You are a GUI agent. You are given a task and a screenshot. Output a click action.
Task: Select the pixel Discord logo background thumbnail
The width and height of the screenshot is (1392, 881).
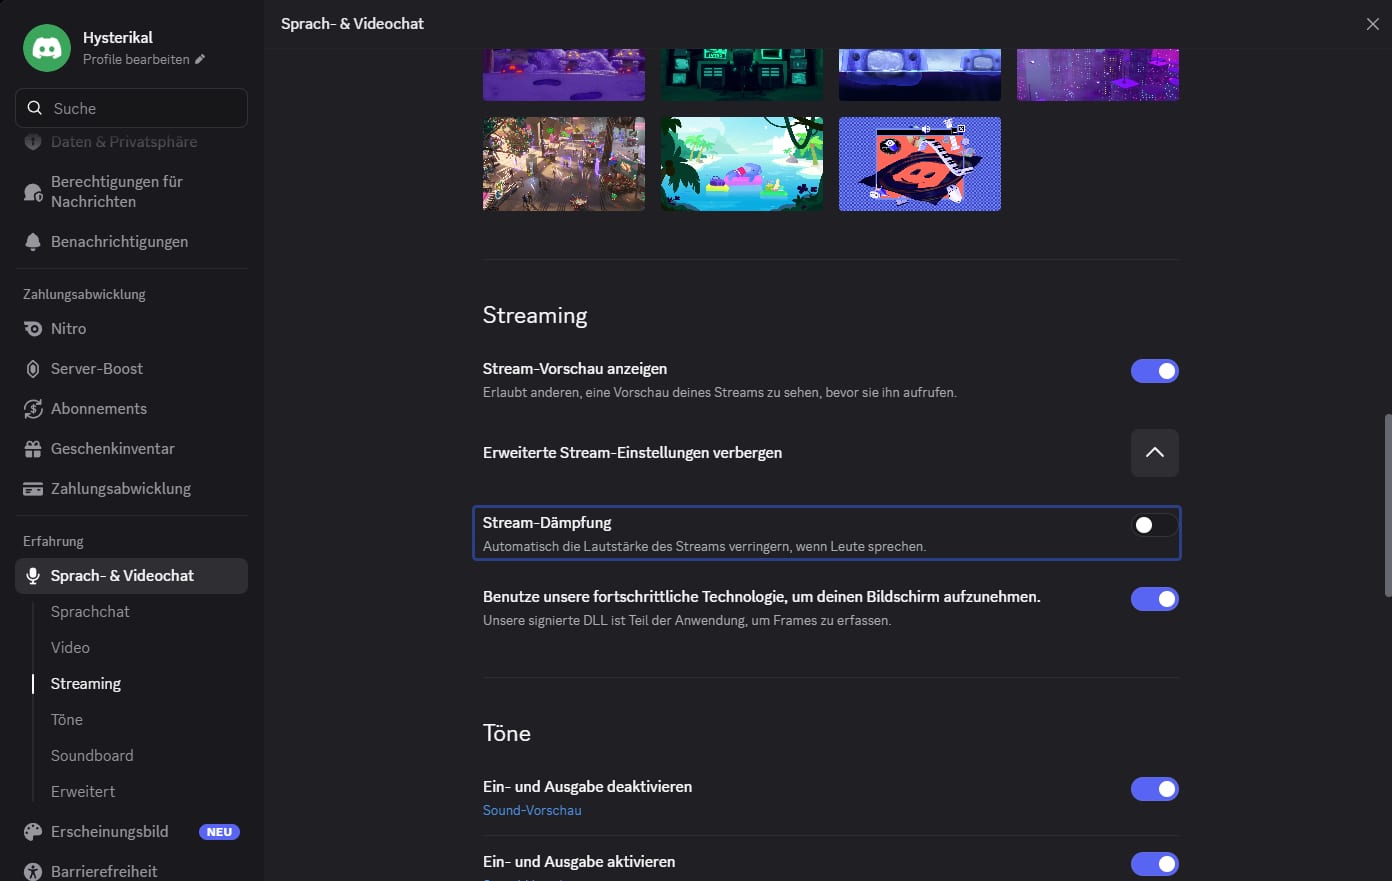coord(920,164)
